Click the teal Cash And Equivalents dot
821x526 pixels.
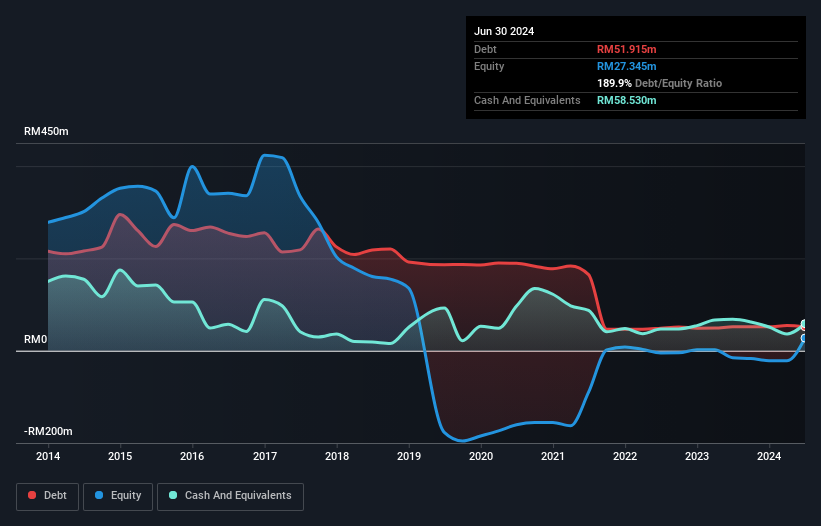pos(173,495)
